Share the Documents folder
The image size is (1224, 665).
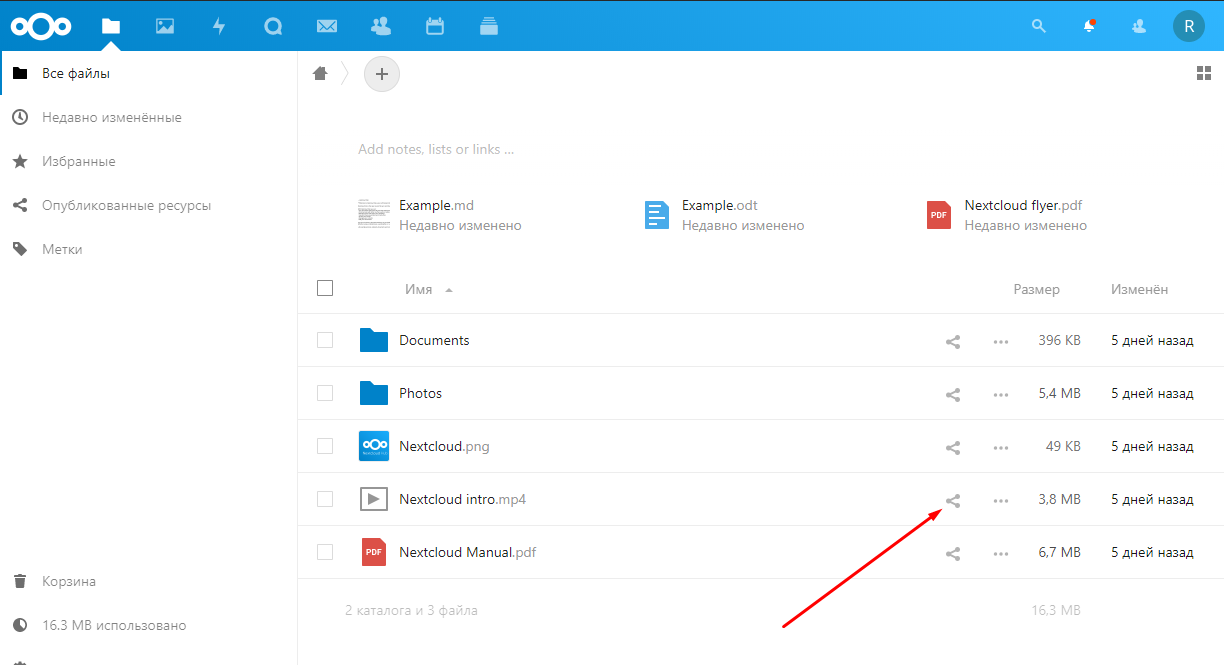pyautogui.click(x=953, y=341)
